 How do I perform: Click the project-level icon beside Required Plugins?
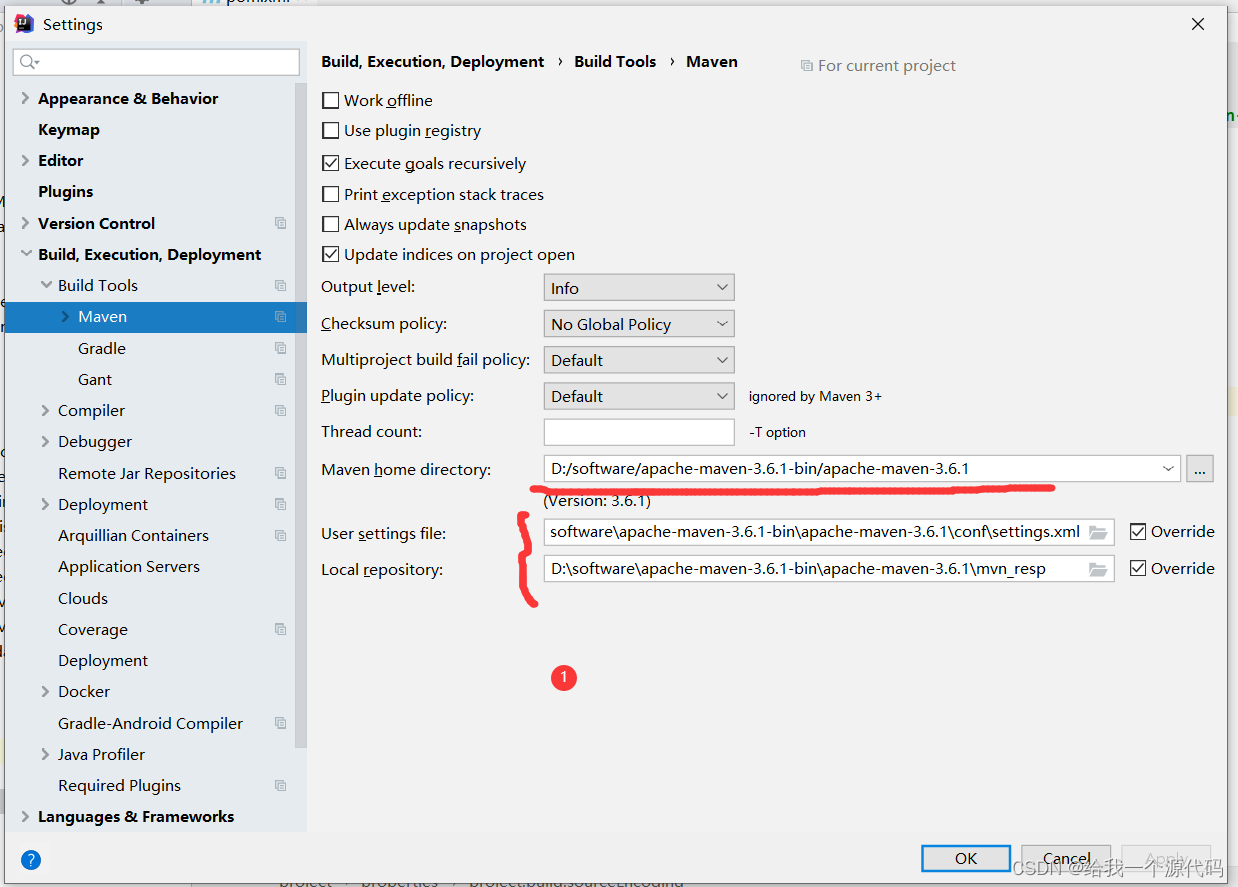[x=280, y=785]
